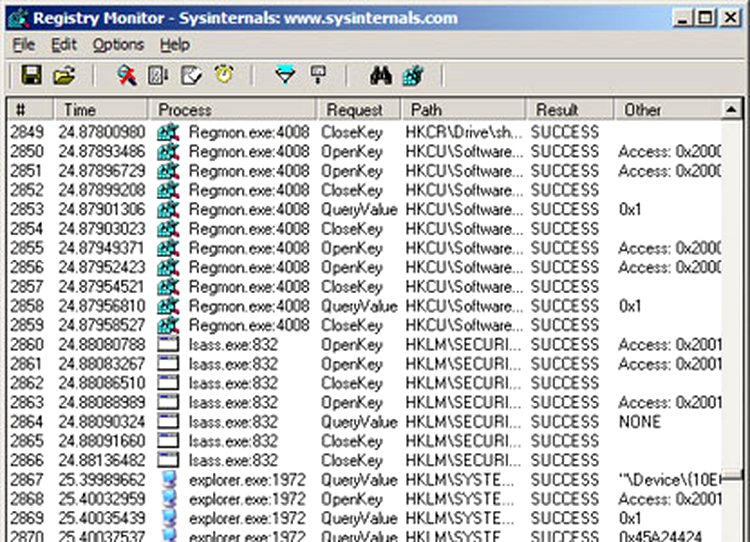Click the Save log floppy disk icon
750x542 pixels.
point(31,75)
